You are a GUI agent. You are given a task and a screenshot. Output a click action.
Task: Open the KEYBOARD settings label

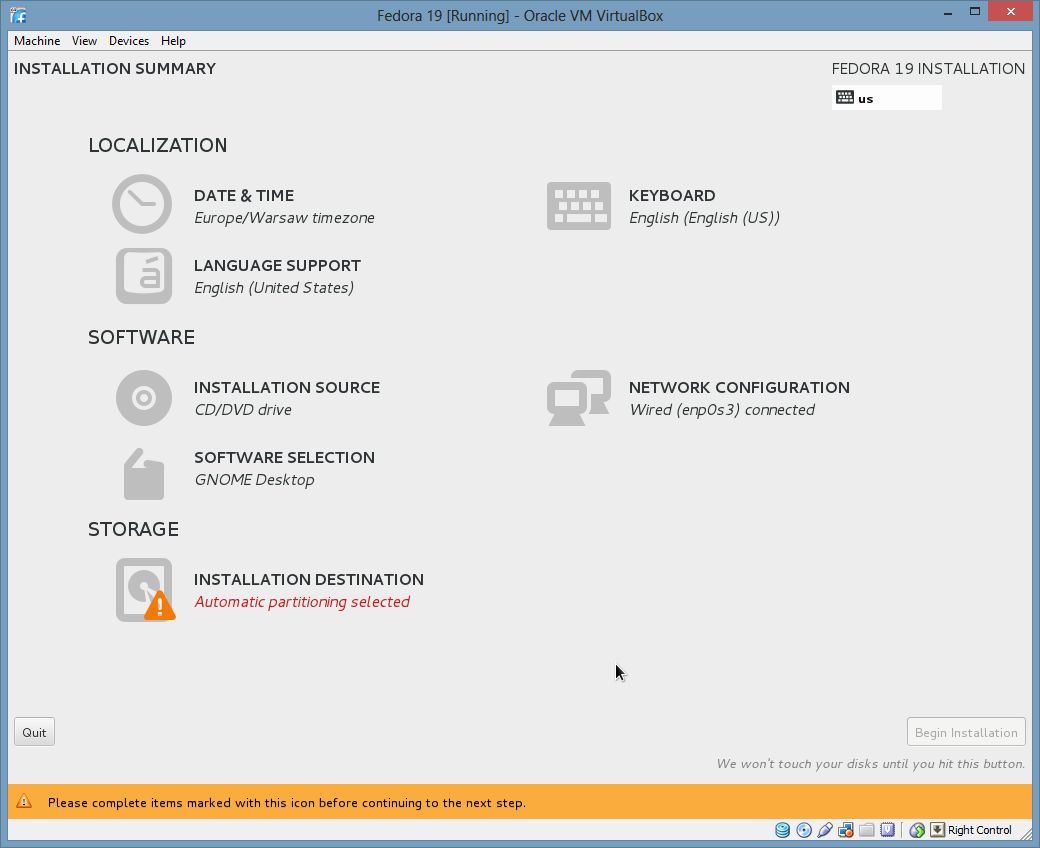pyautogui.click(x=672, y=196)
